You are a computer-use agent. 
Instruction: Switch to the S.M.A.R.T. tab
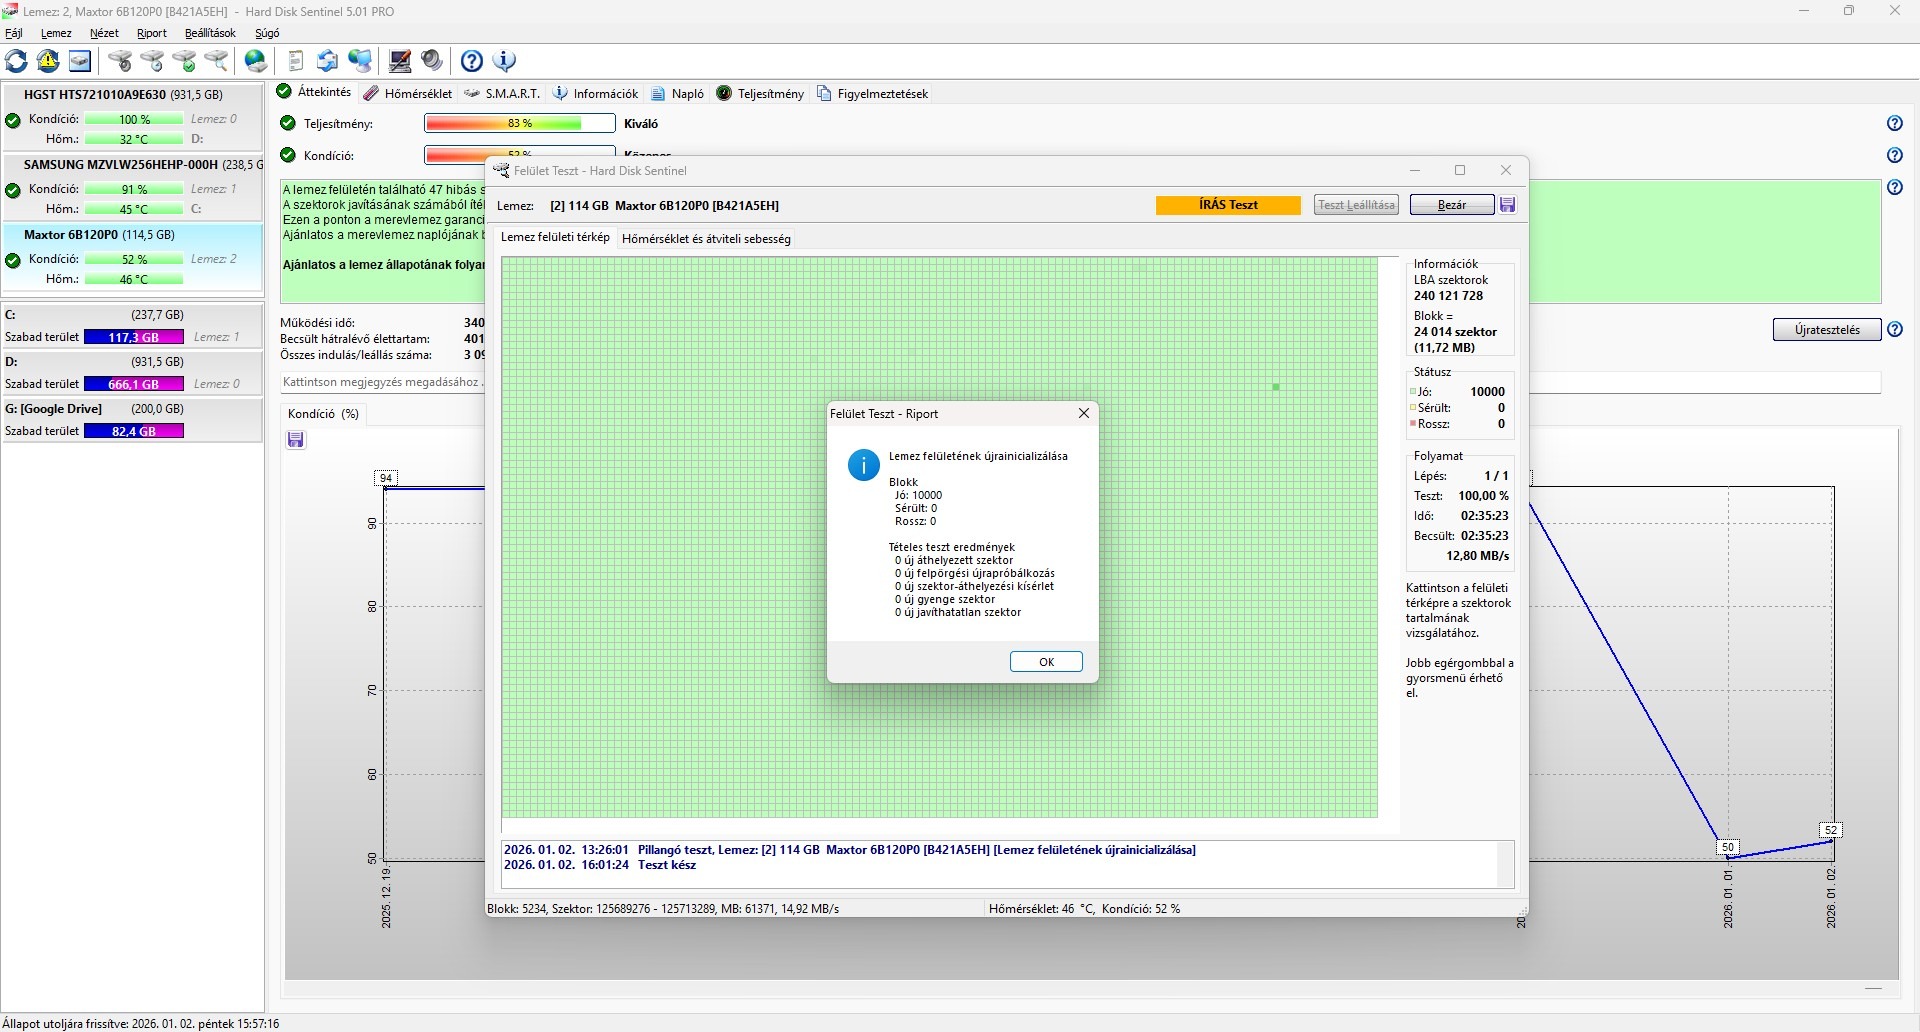click(502, 94)
